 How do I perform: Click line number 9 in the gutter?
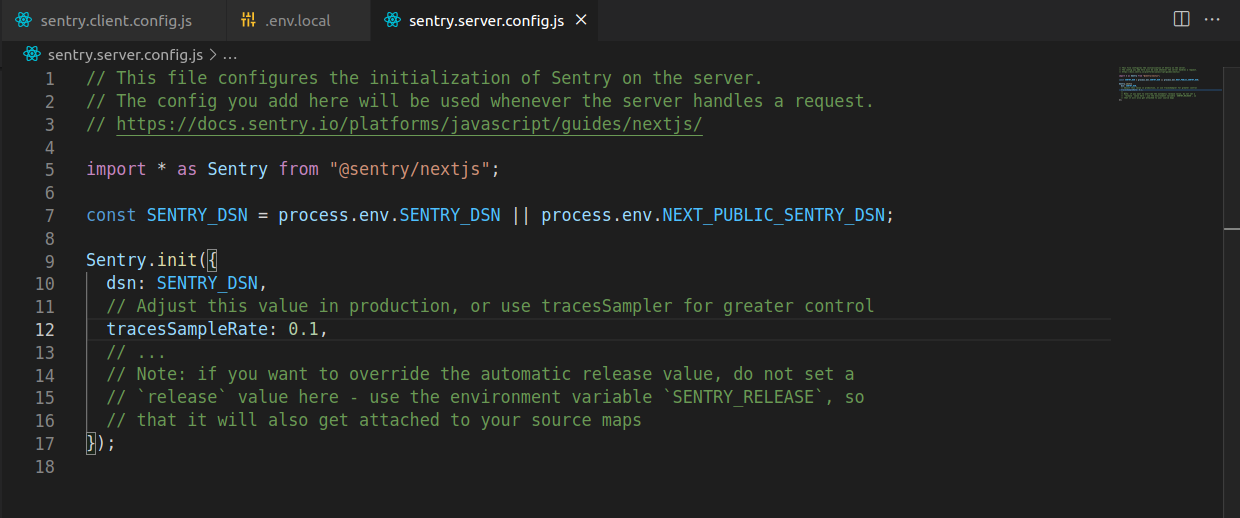coord(50,261)
